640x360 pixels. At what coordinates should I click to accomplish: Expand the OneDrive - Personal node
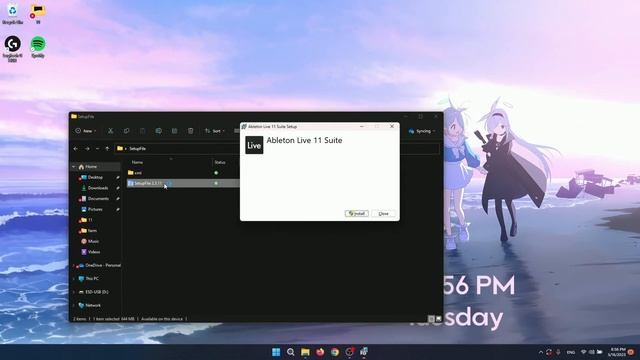(x=74, y=265)
